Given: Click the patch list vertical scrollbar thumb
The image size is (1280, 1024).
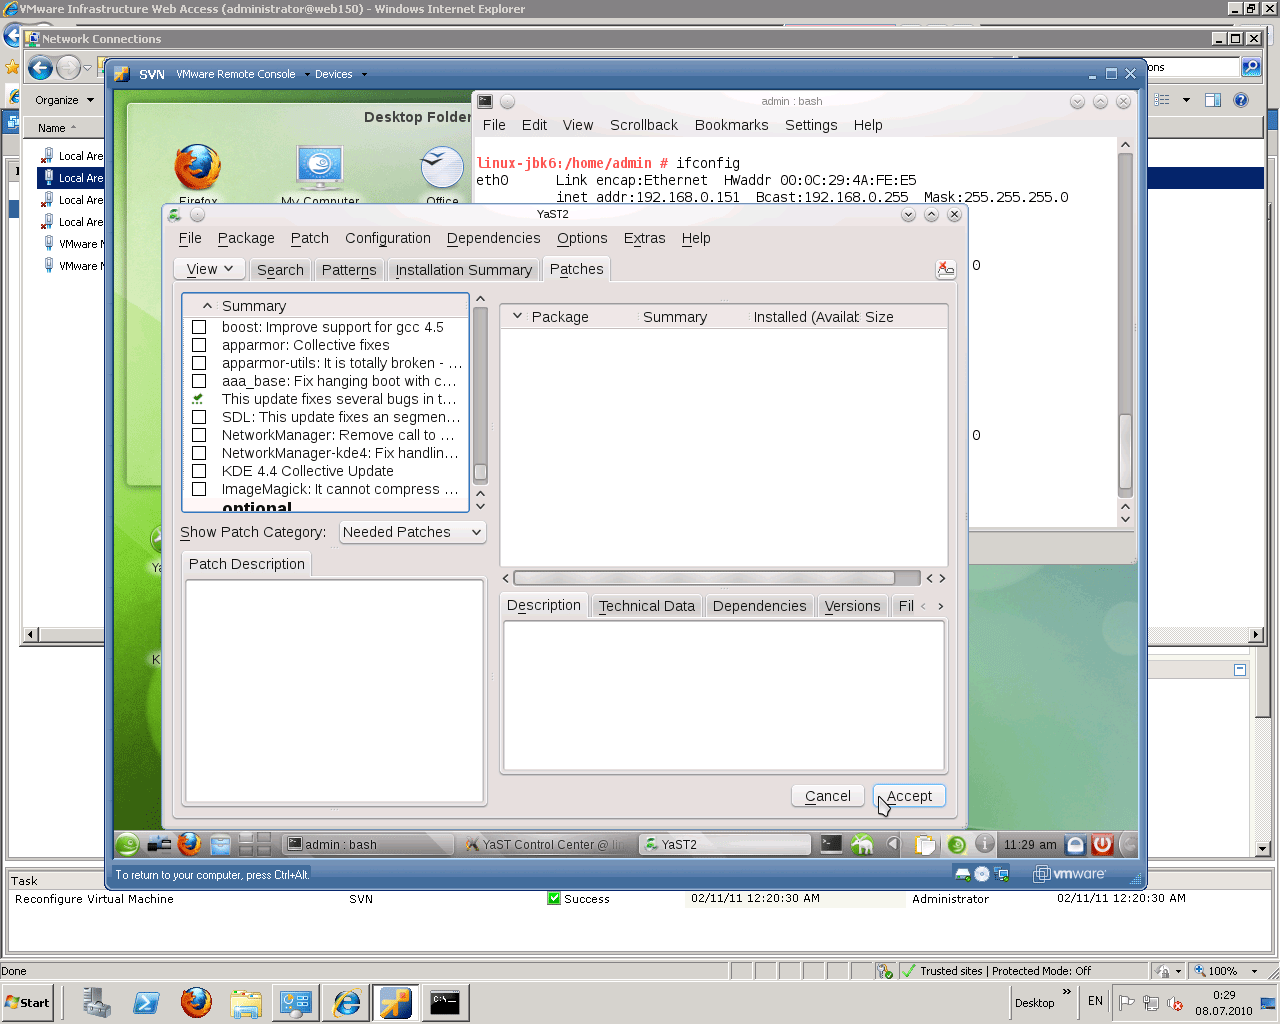Looking at the screenshot, I should coord(480,472).
